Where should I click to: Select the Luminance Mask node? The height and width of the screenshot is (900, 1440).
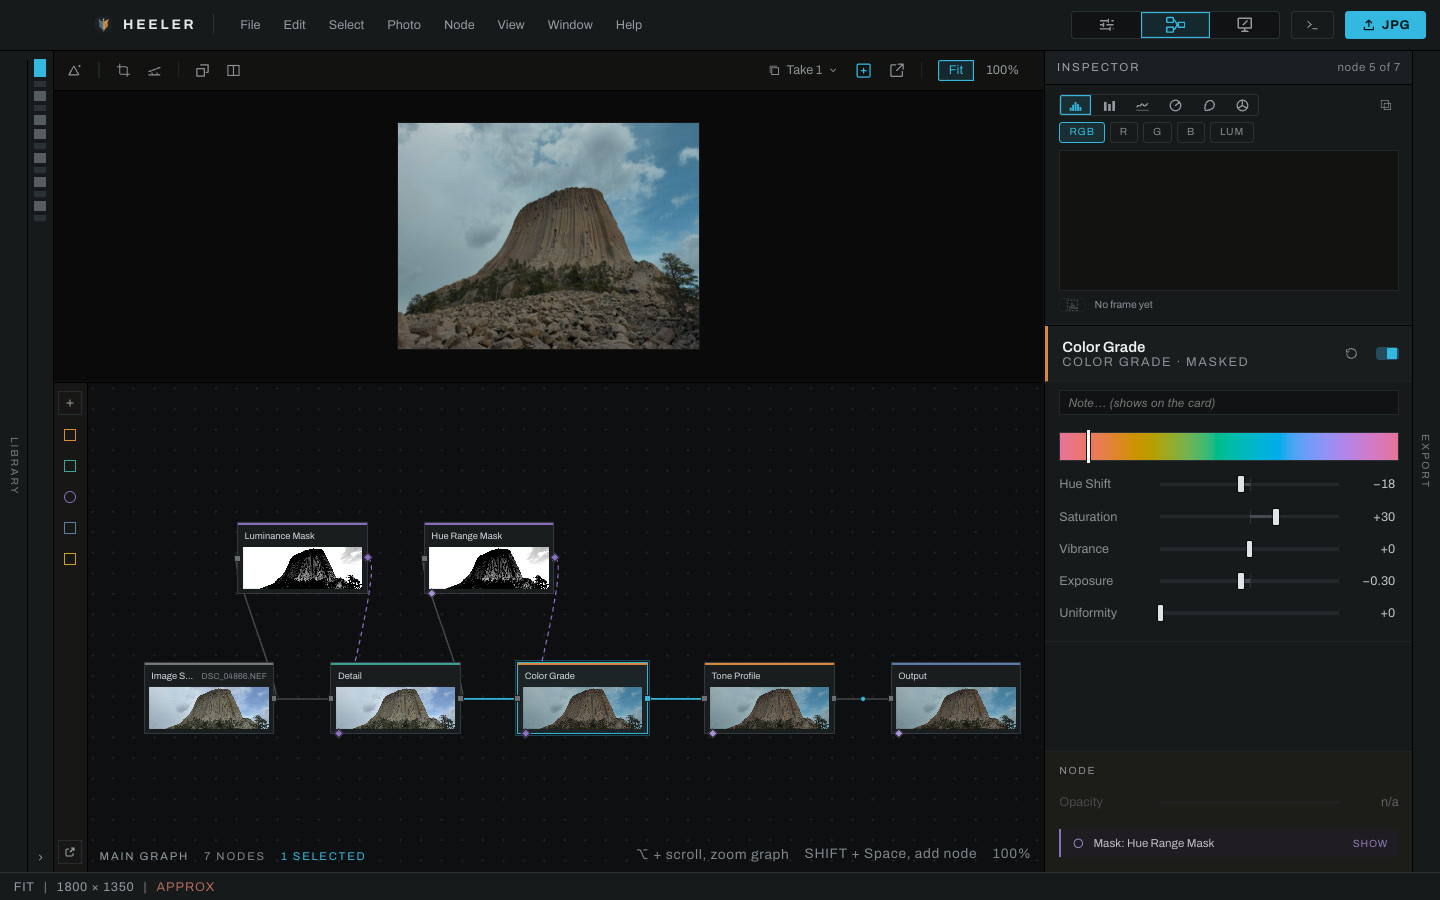pyautogui.click(x=302, y=558)
